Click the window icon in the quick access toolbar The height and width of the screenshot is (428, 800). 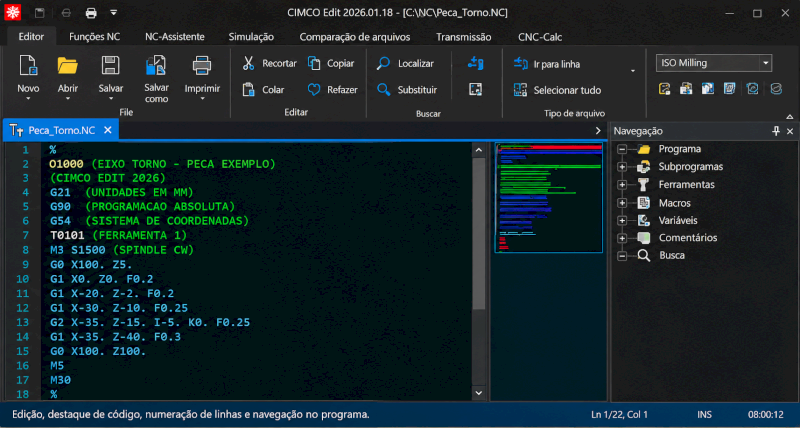click(x=40, y=13)
